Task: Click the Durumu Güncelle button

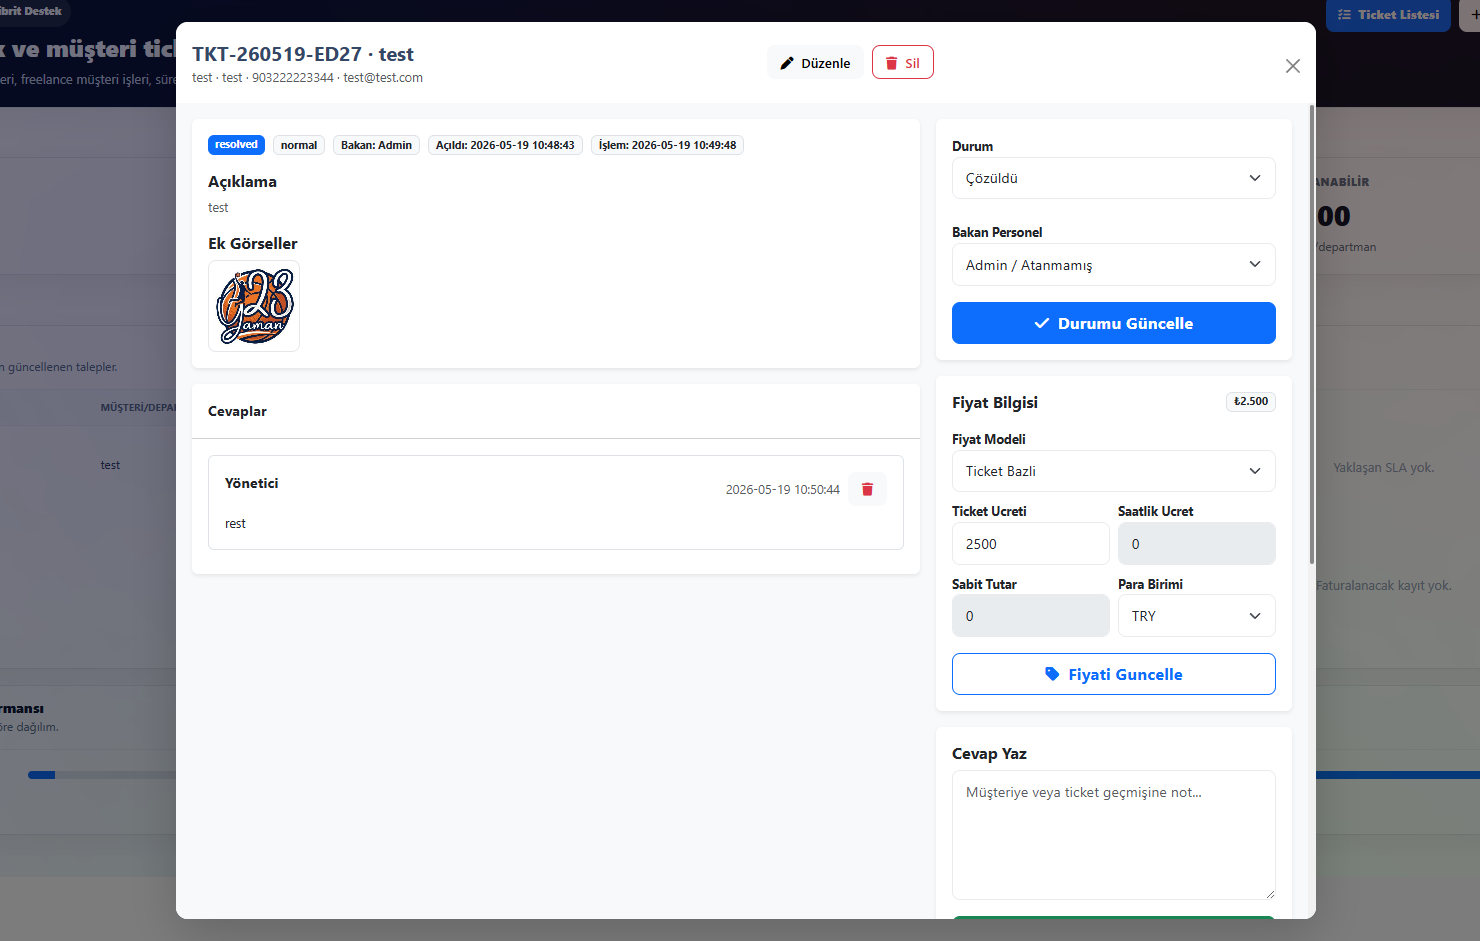Action: coord(1113,323)
